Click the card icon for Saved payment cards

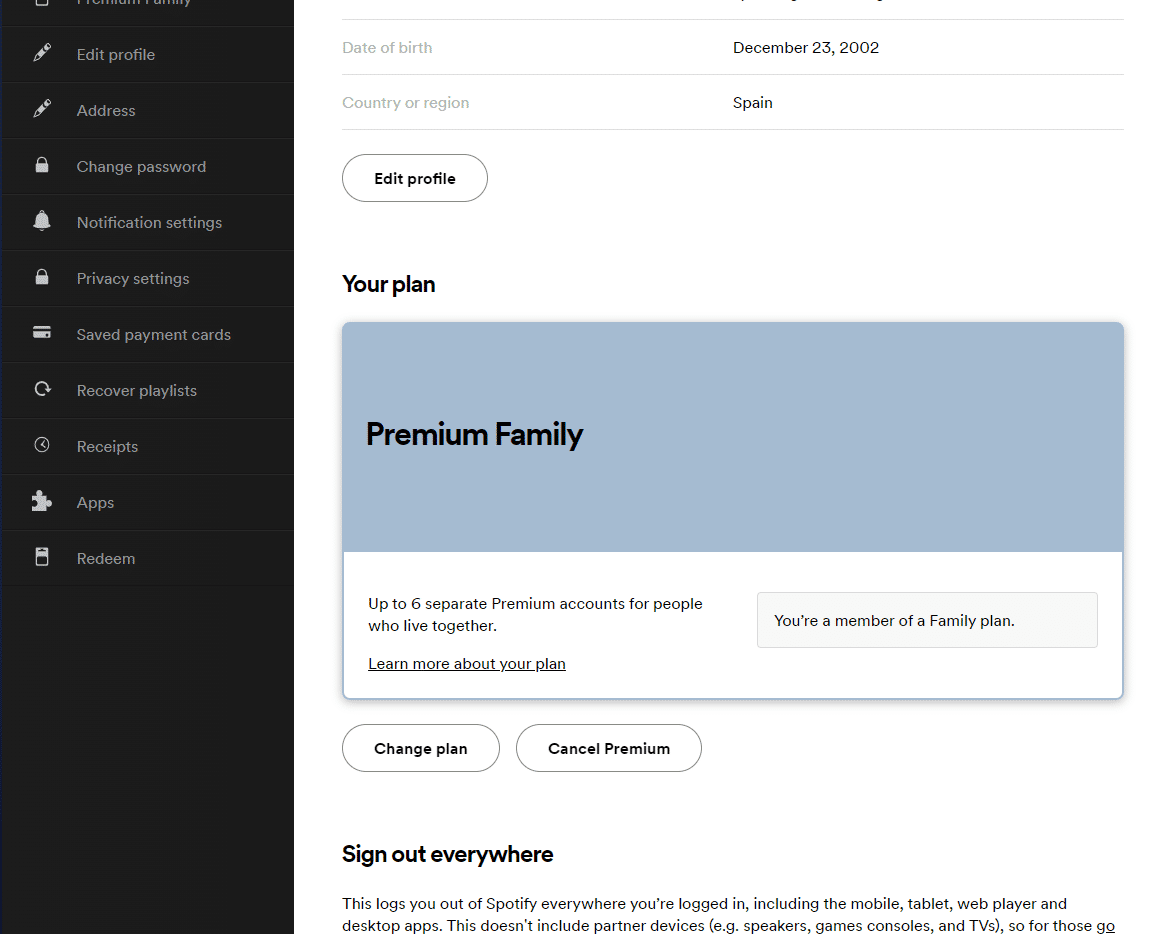pos(42,334)
